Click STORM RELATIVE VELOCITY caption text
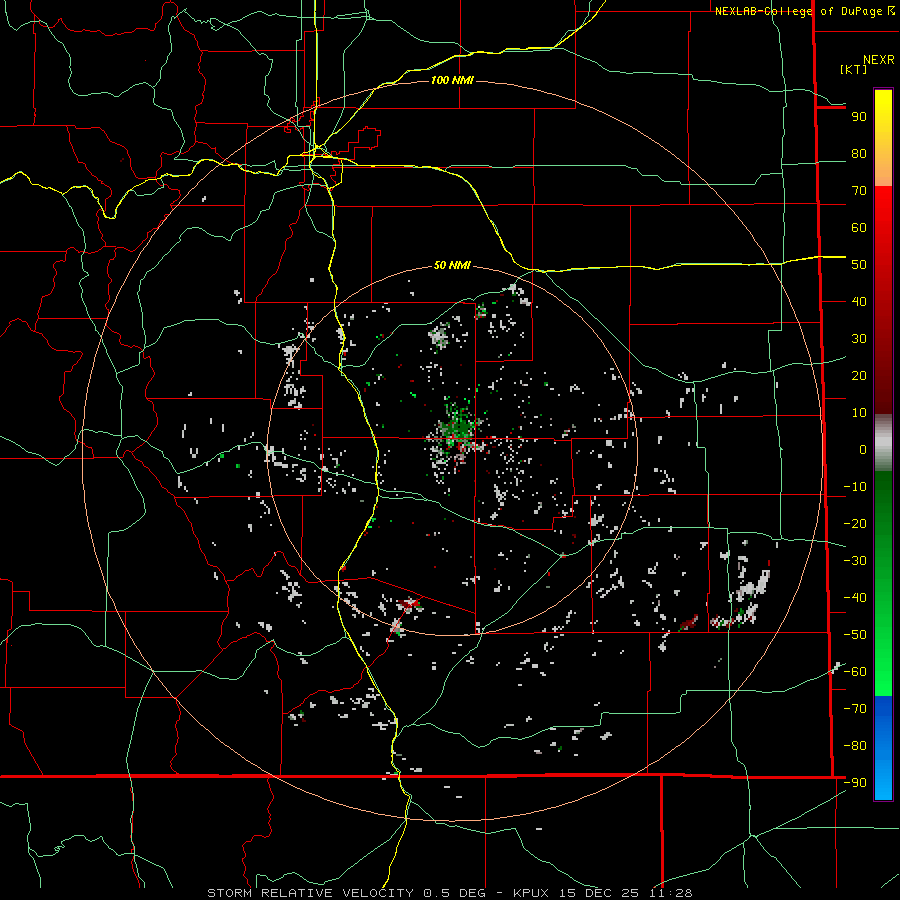Image resolution: width=900 pixels, height=900 pixels. pos(311,893)
